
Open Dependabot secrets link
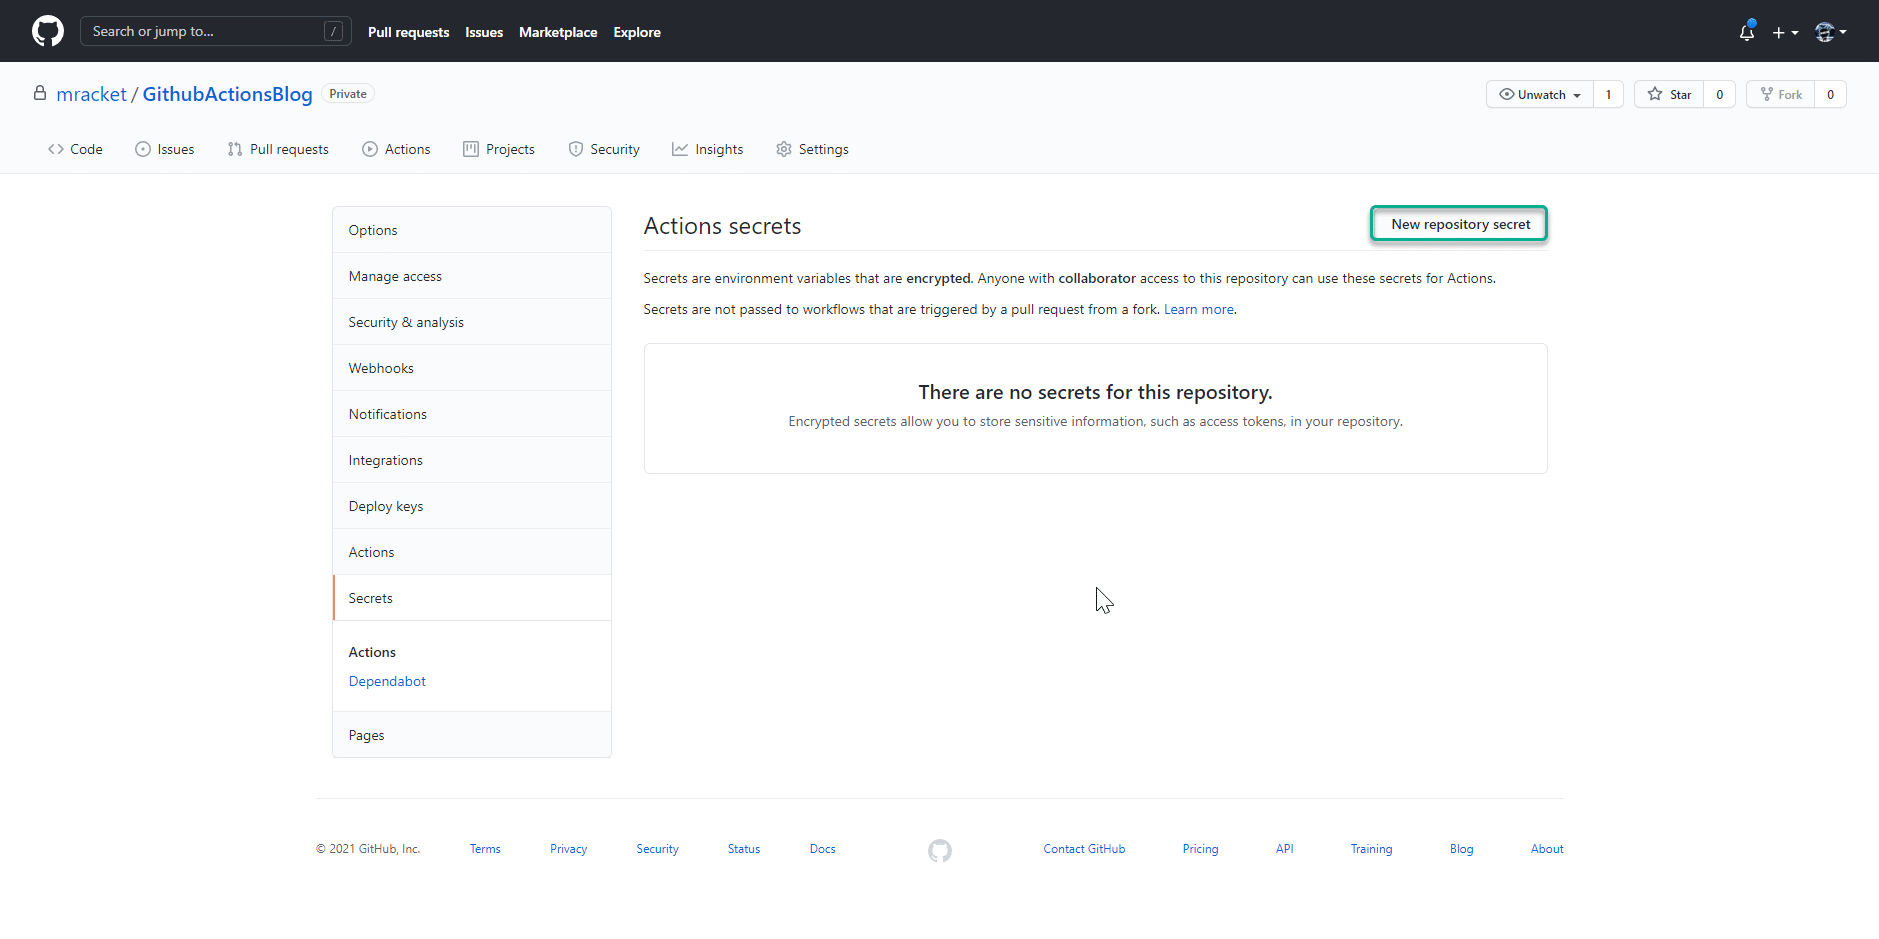coord(387,681)
